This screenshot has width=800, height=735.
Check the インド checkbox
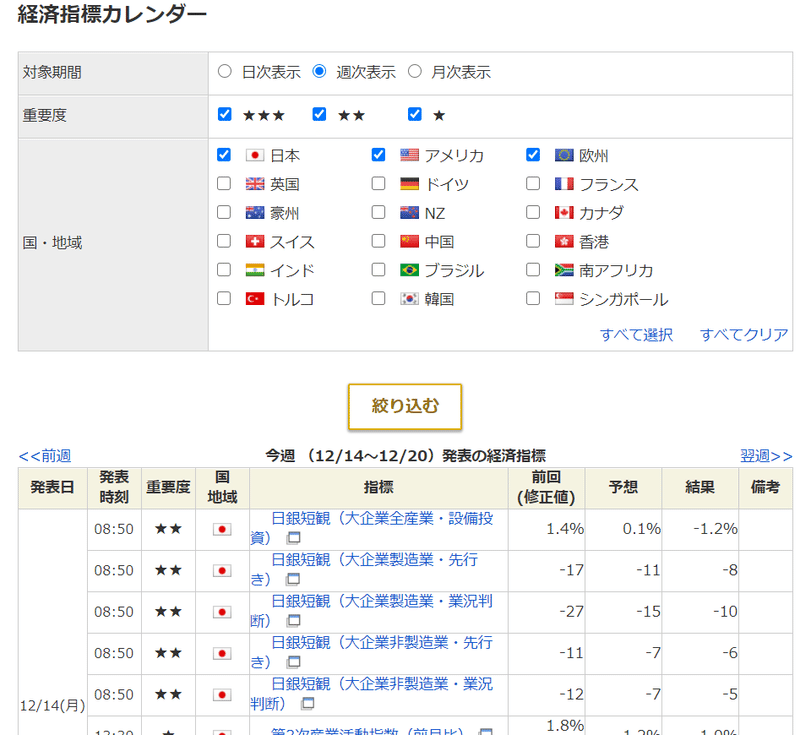coord(224,269)
